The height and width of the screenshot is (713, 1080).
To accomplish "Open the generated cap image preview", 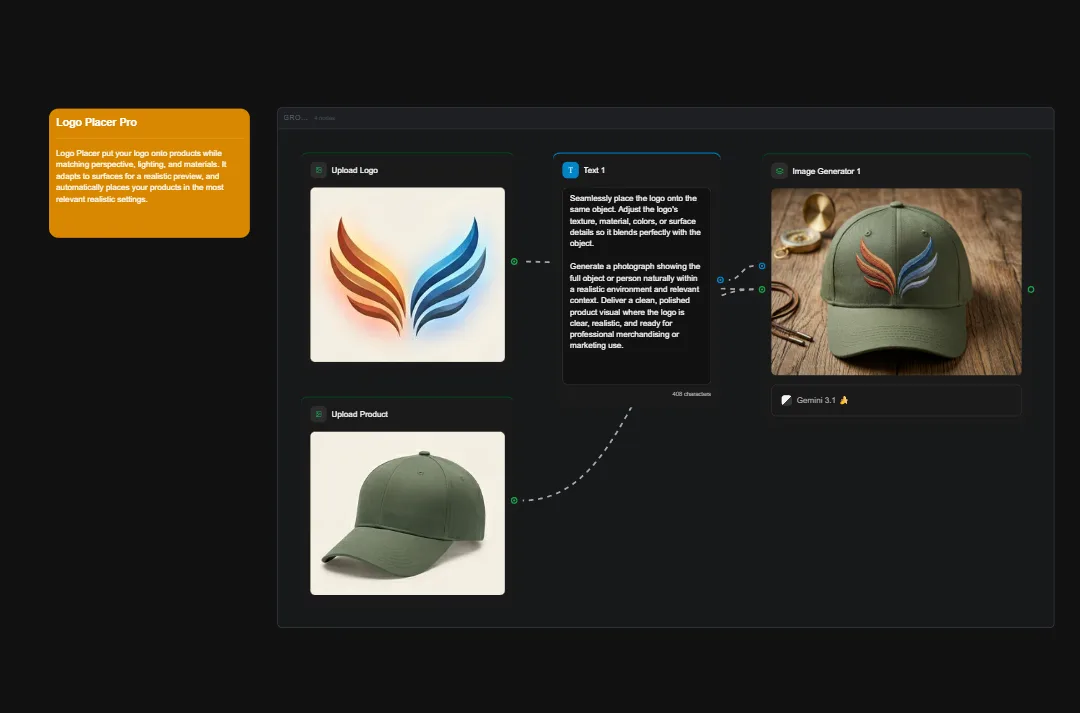I will pos(895,281).
